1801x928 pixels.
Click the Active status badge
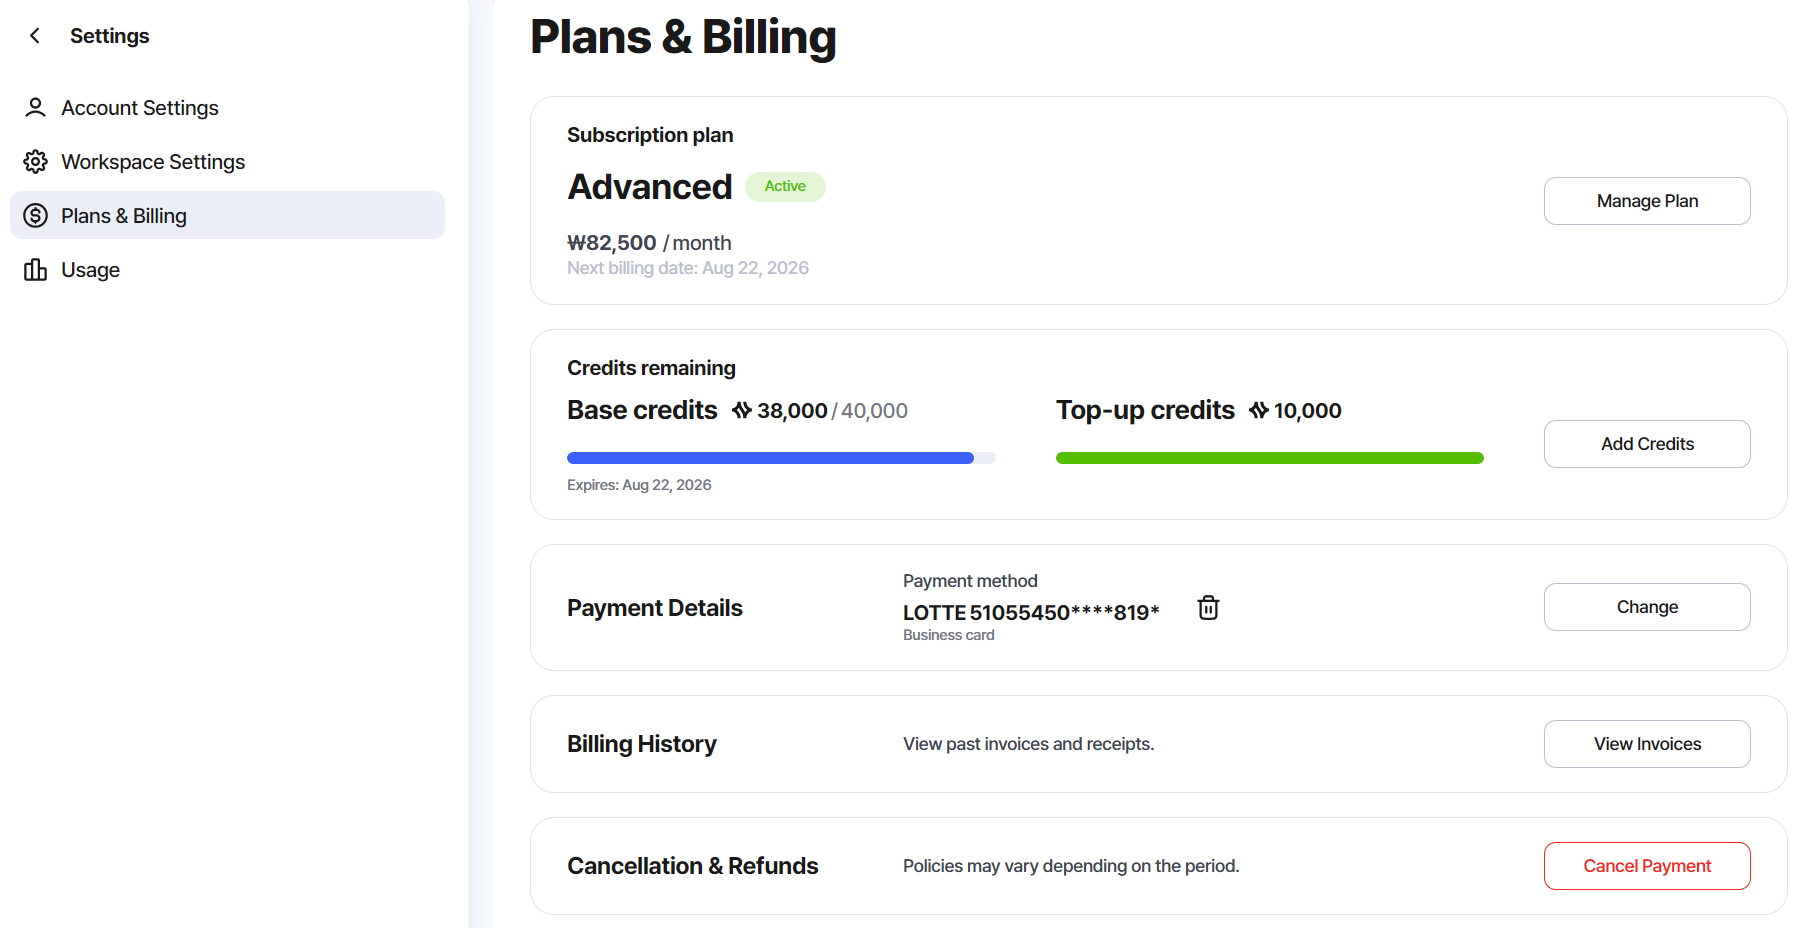coord(785,186)
